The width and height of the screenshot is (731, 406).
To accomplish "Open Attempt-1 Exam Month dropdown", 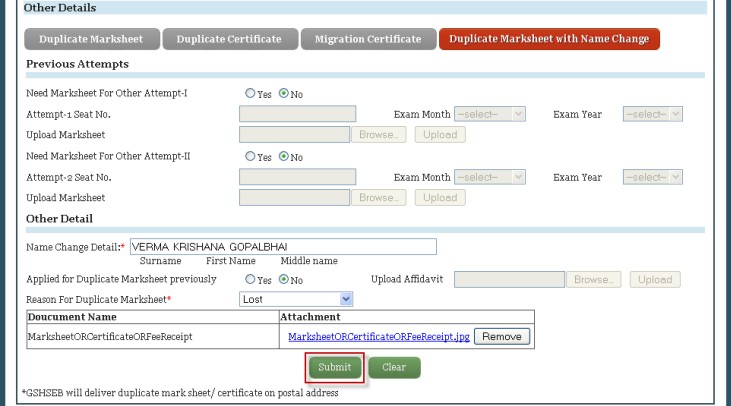I will [x=490, y=115].
